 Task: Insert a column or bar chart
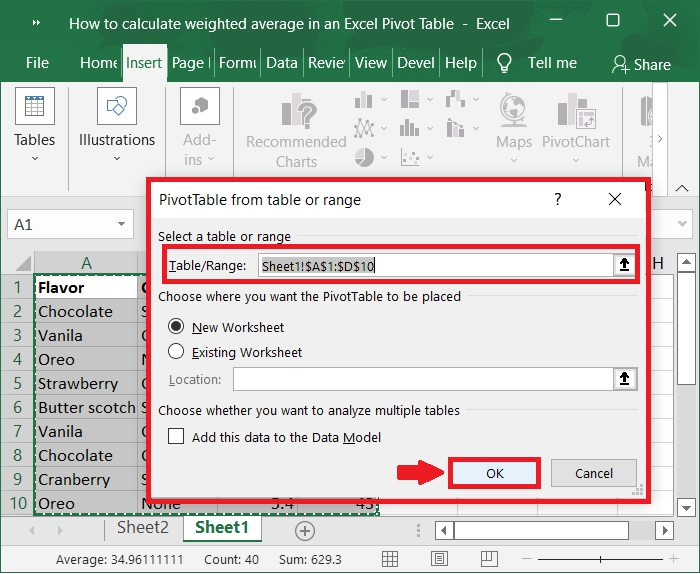point(363,100)
